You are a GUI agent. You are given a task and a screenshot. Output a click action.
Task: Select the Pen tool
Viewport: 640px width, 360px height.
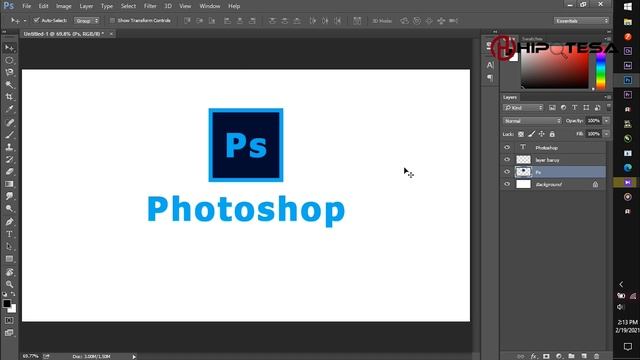[x=9, y=222]
